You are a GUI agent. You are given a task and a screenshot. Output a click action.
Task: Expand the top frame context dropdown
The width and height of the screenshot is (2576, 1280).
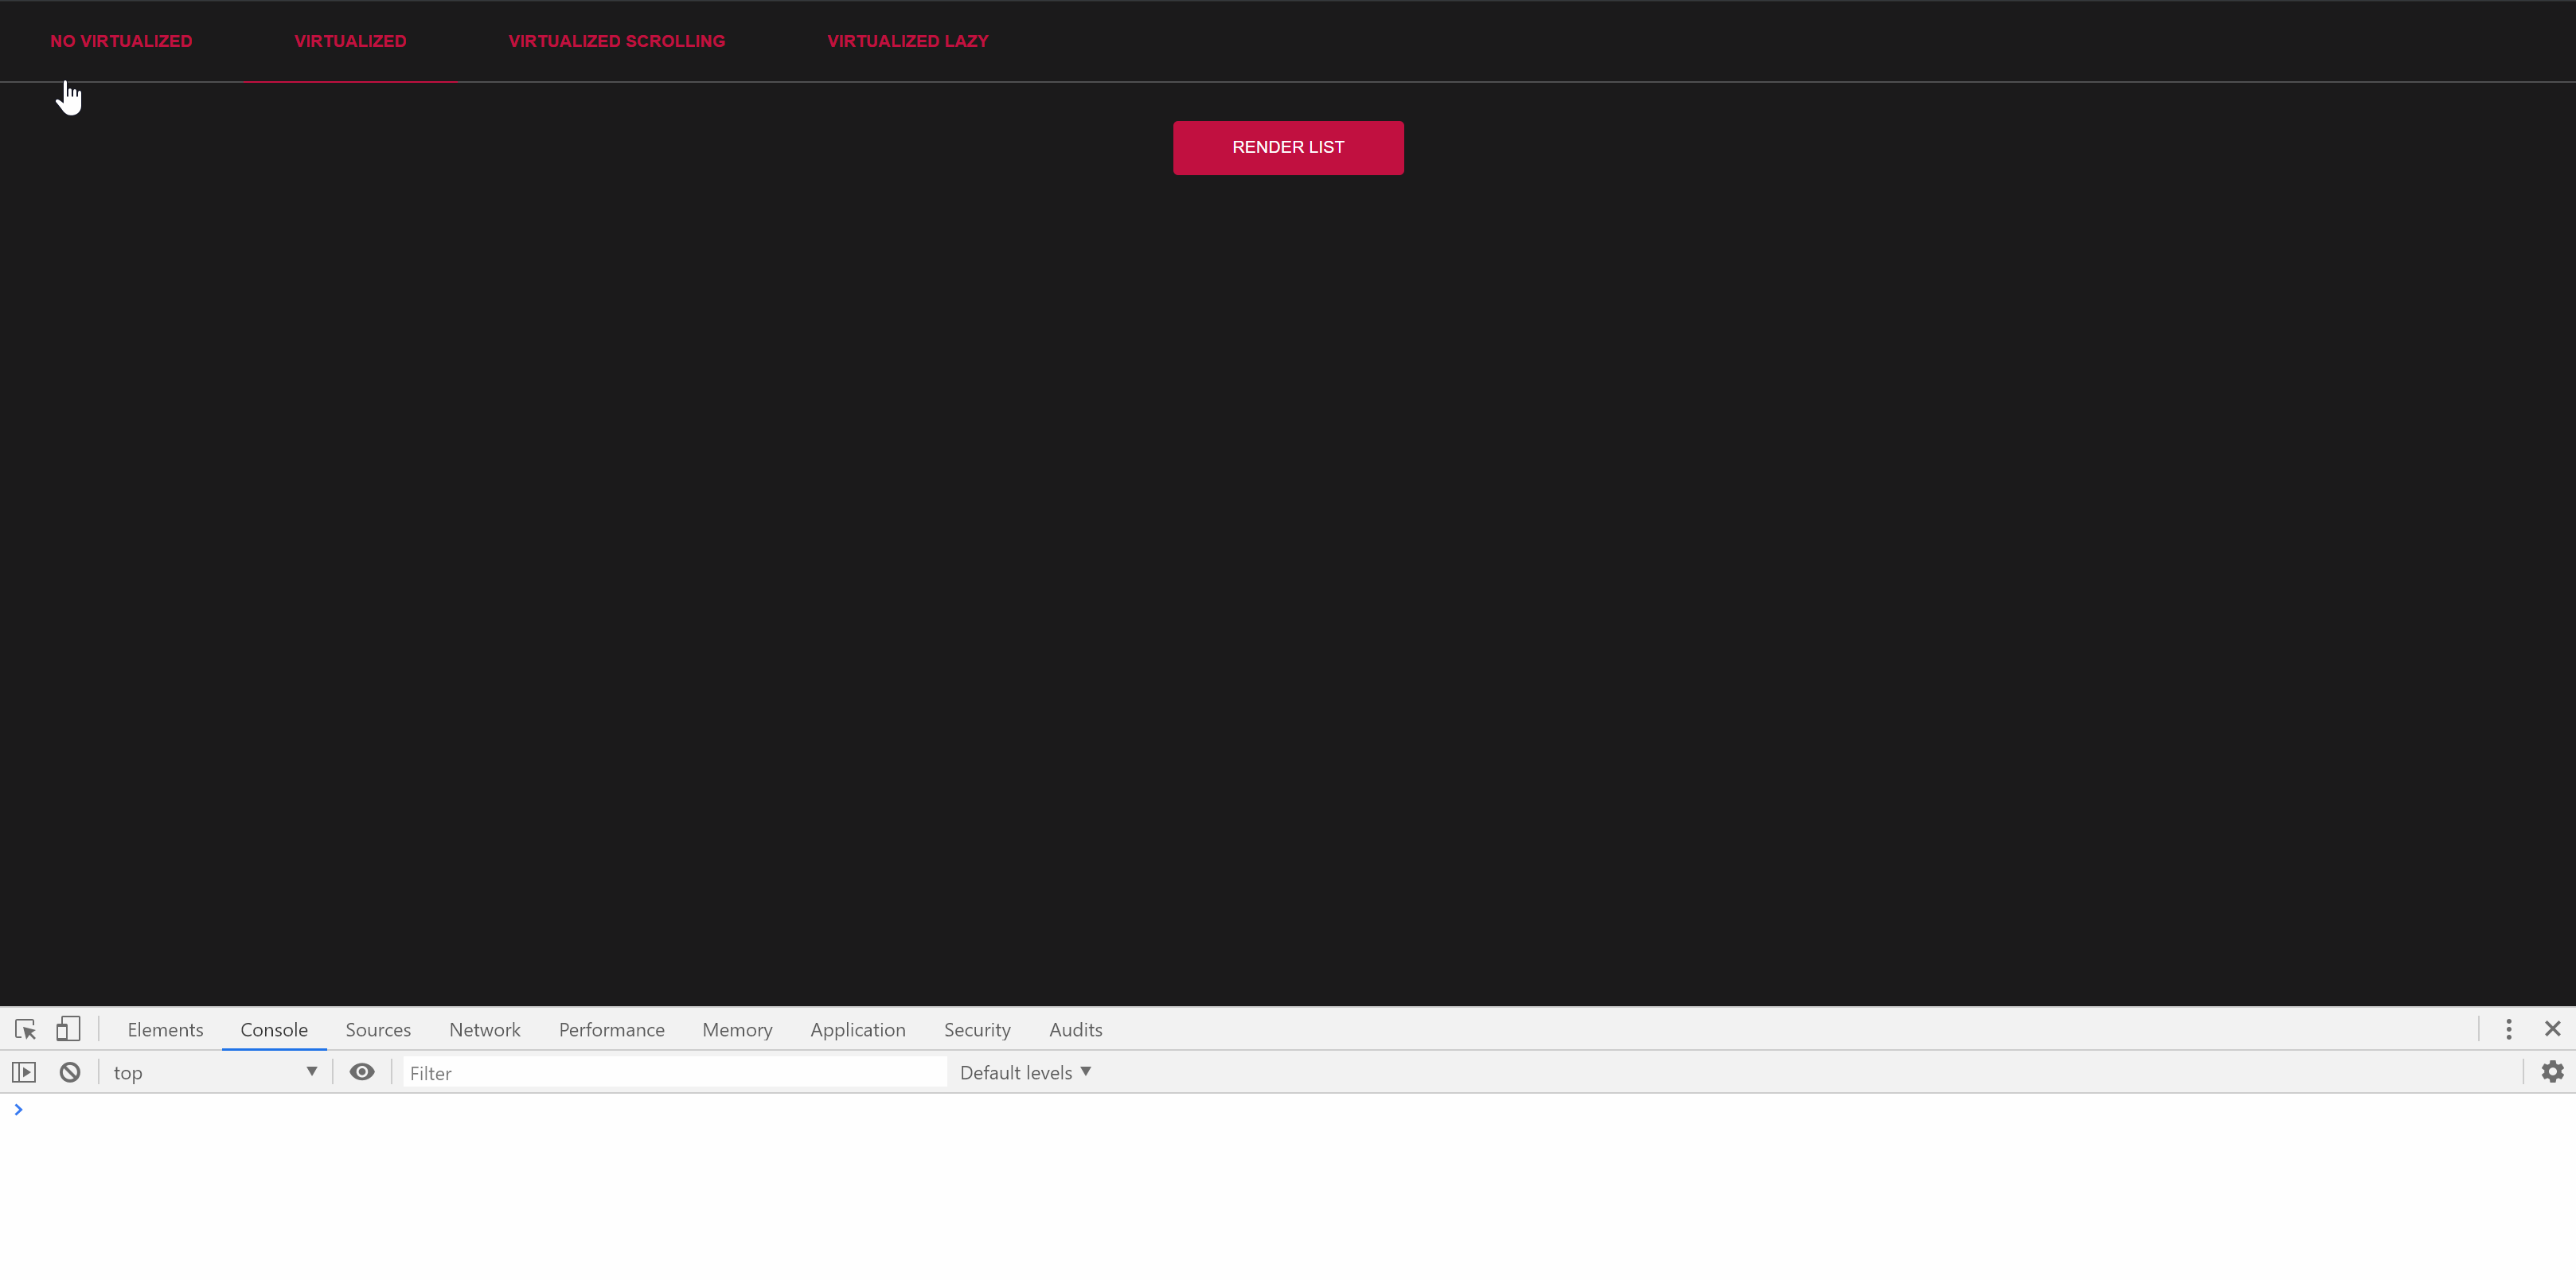pyautogui.click(x=309, y=1071)
